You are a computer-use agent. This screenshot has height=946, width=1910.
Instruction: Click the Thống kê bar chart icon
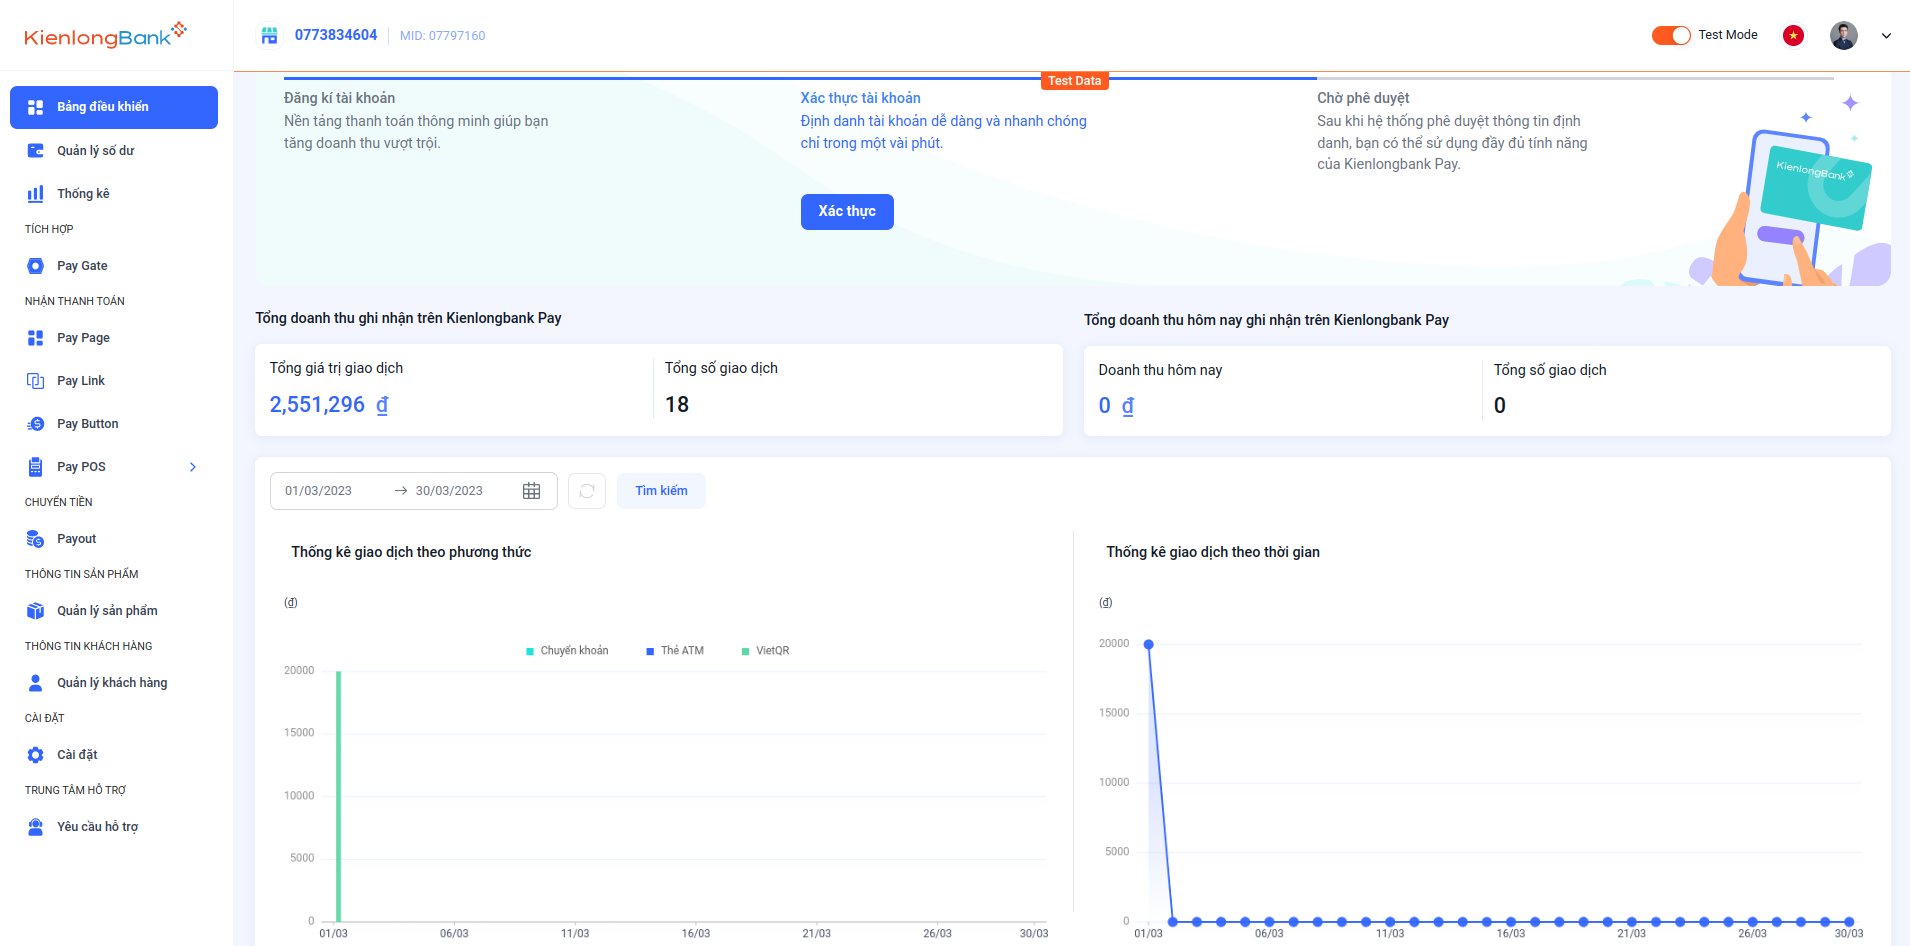35,194
